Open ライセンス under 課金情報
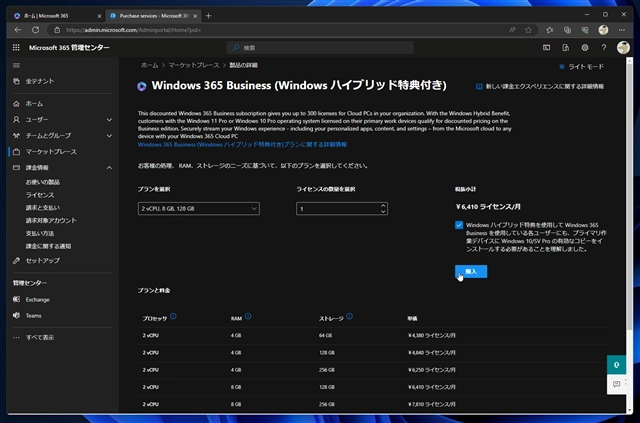The height and width of the screenshot is (423, 640). [40, 195]
